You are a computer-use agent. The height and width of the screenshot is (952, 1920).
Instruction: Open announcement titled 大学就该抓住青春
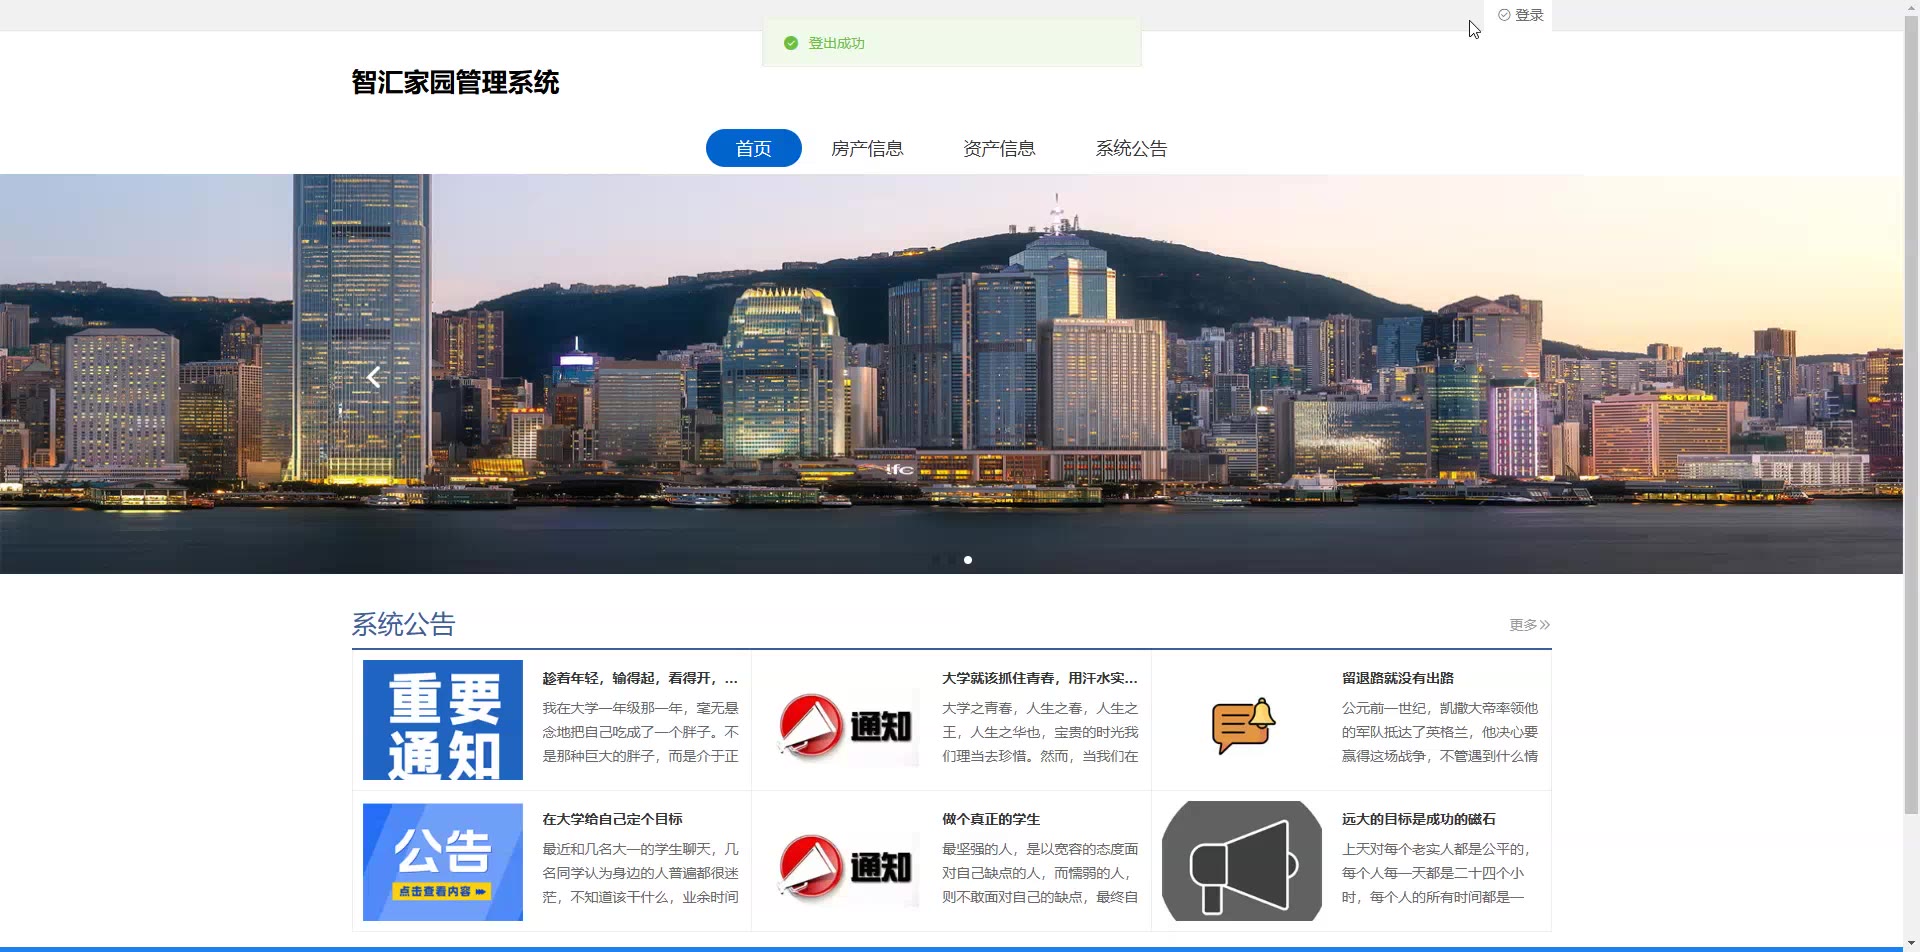pos(1040,678)
